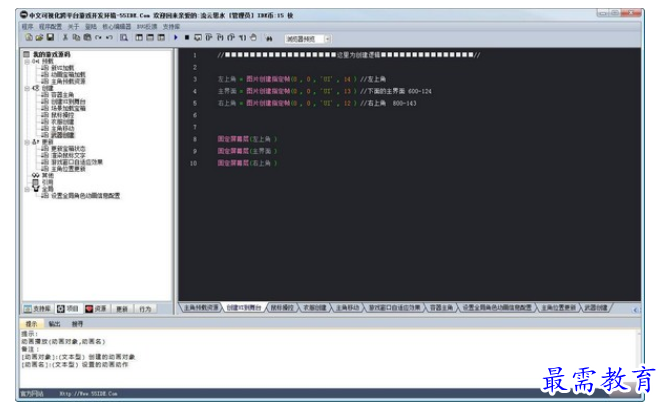The height and width of the screenshot is (411, 664).
Task: Click the Redo arrow icon
Action: click(x=98, y=38)
